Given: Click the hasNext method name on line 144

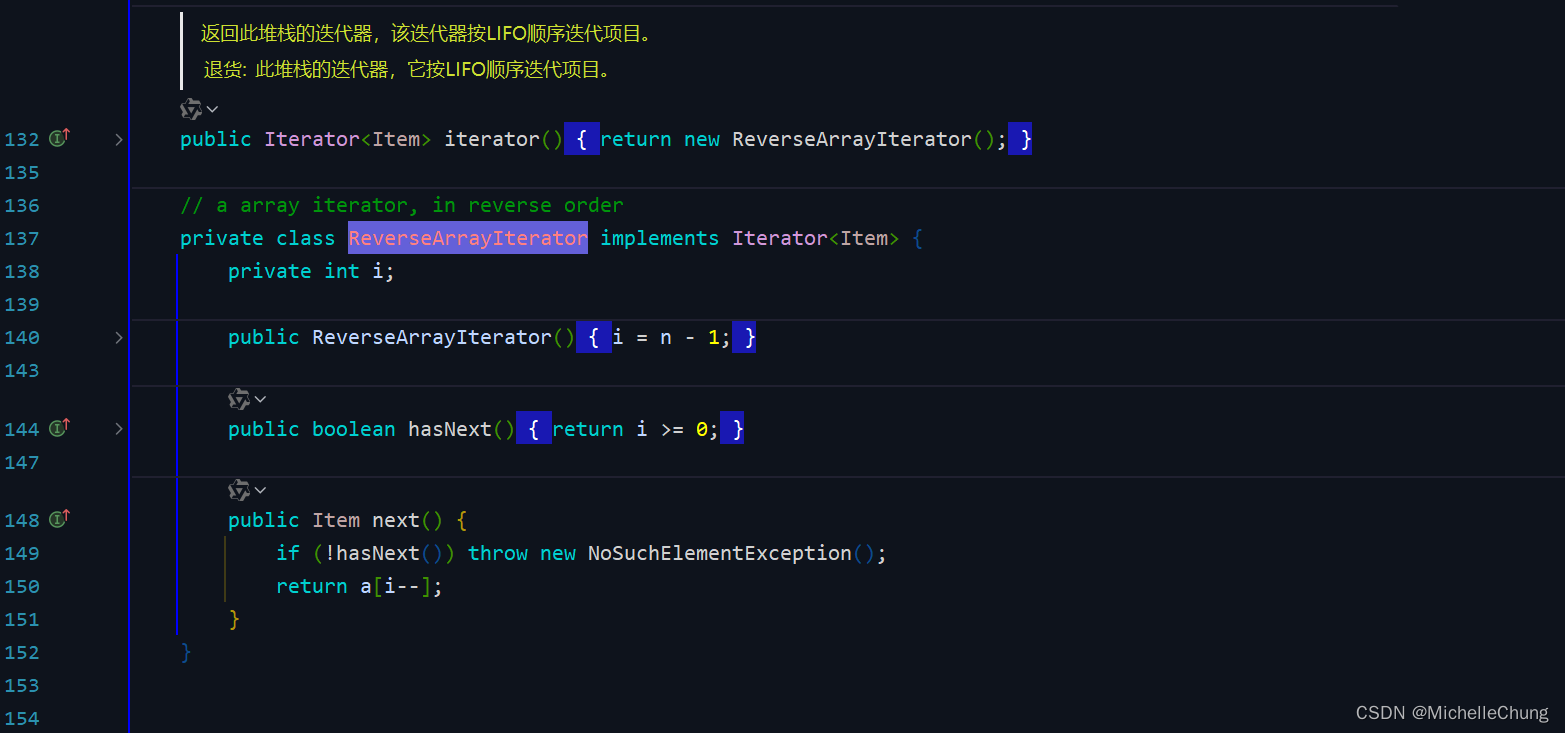Looking at the screenshot, I should [450, 429].
